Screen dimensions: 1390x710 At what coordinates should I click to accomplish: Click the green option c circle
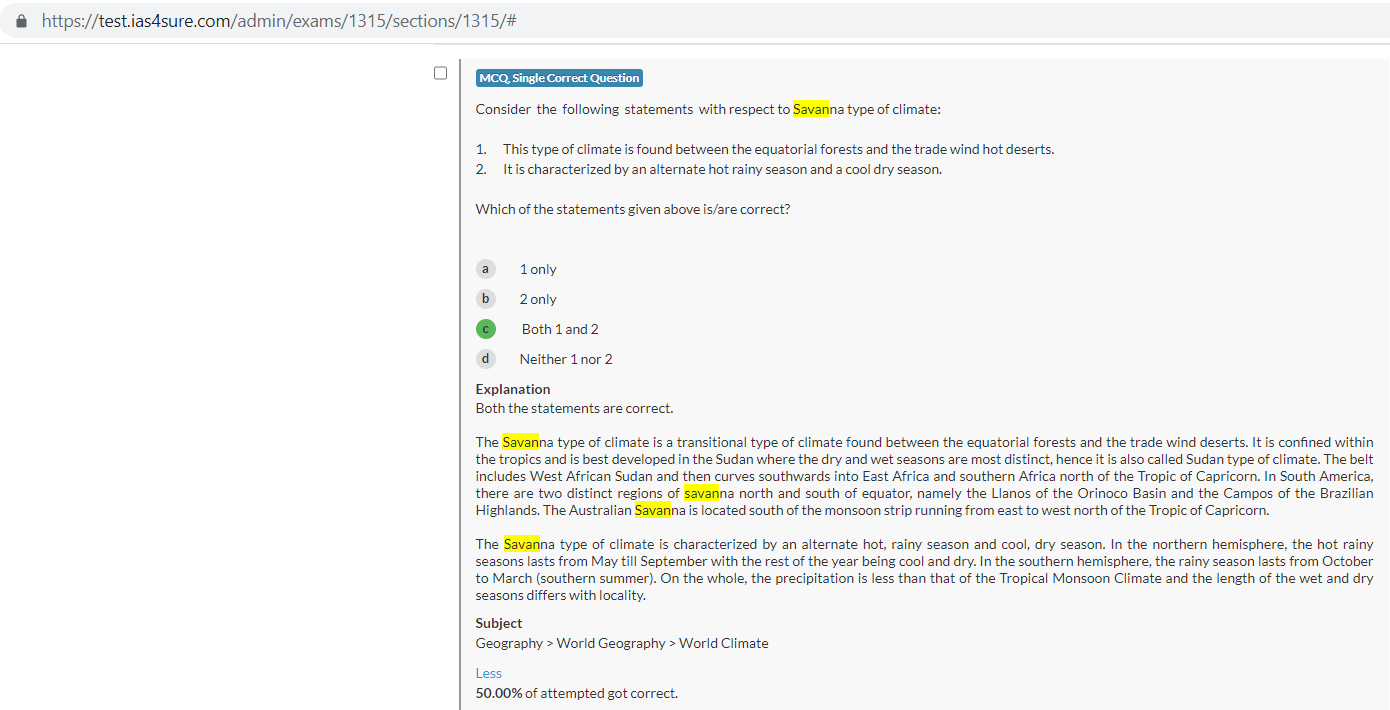pos(486,329)
